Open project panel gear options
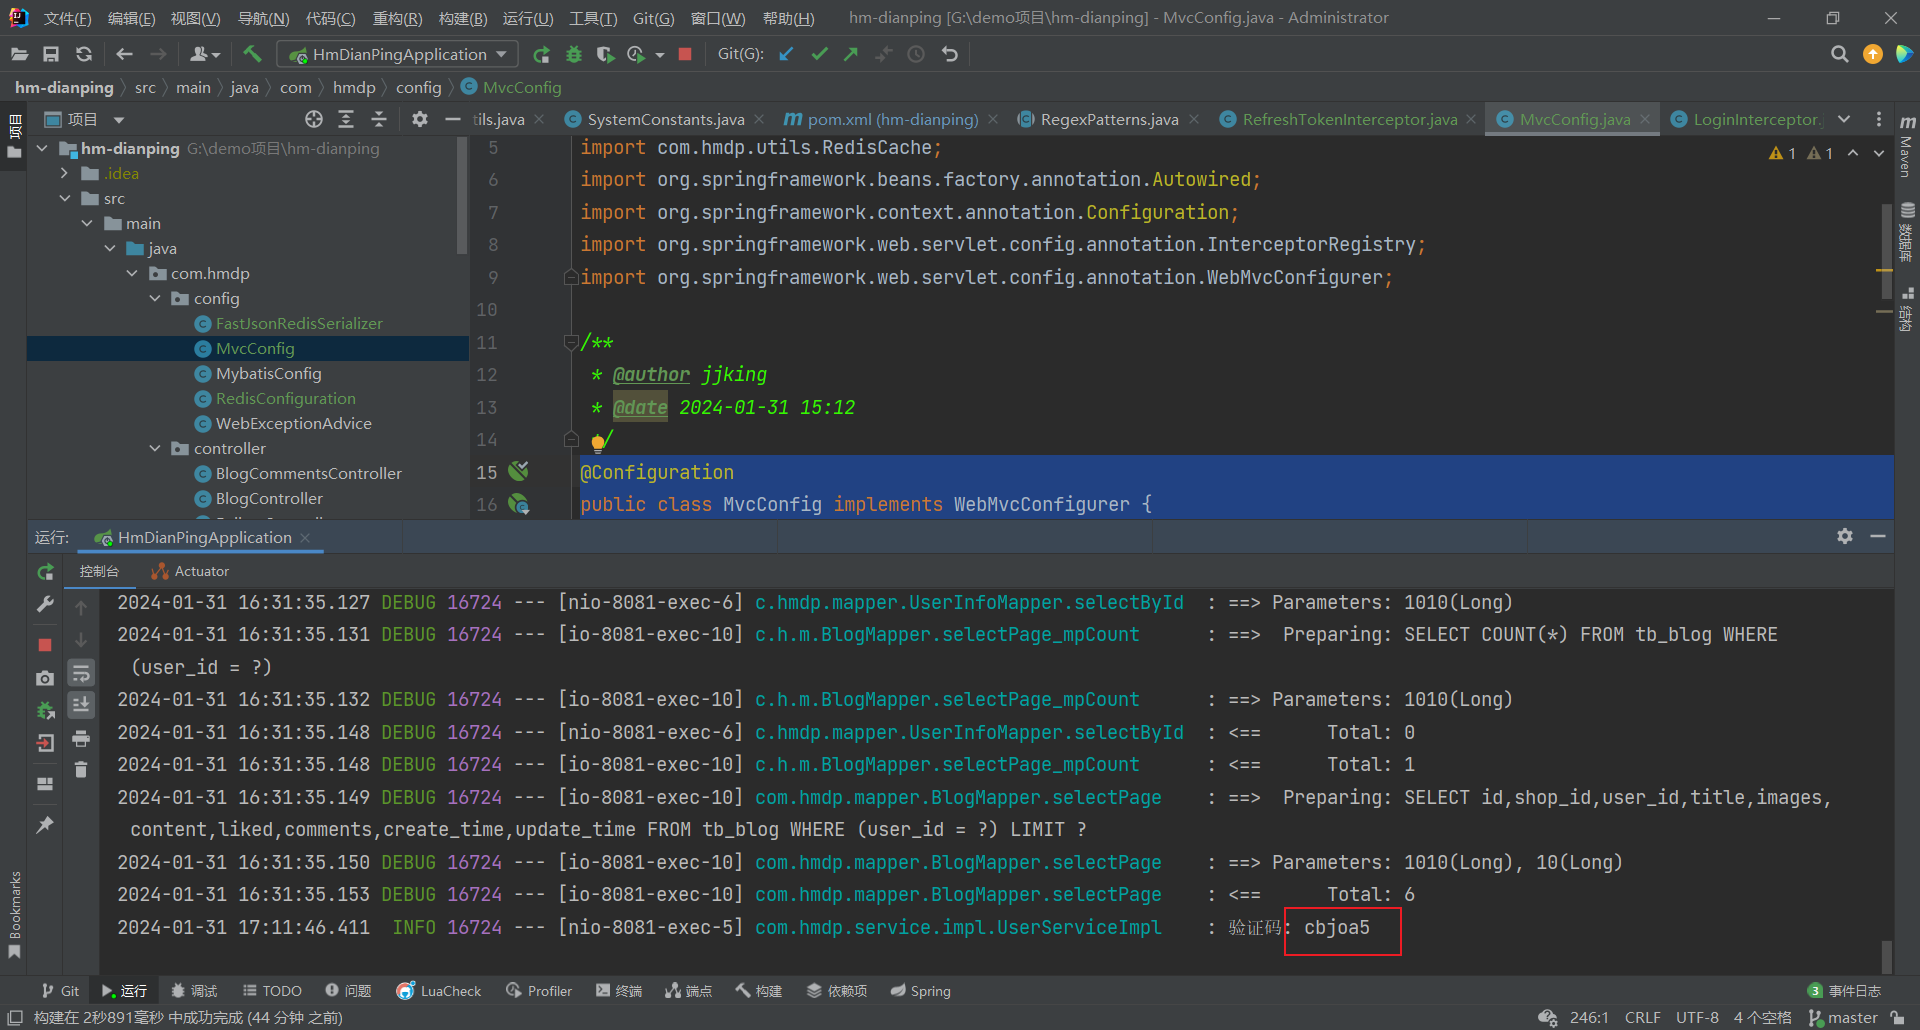The image size is (1920, 1030). pyautogui.click(x=420, y=119)
